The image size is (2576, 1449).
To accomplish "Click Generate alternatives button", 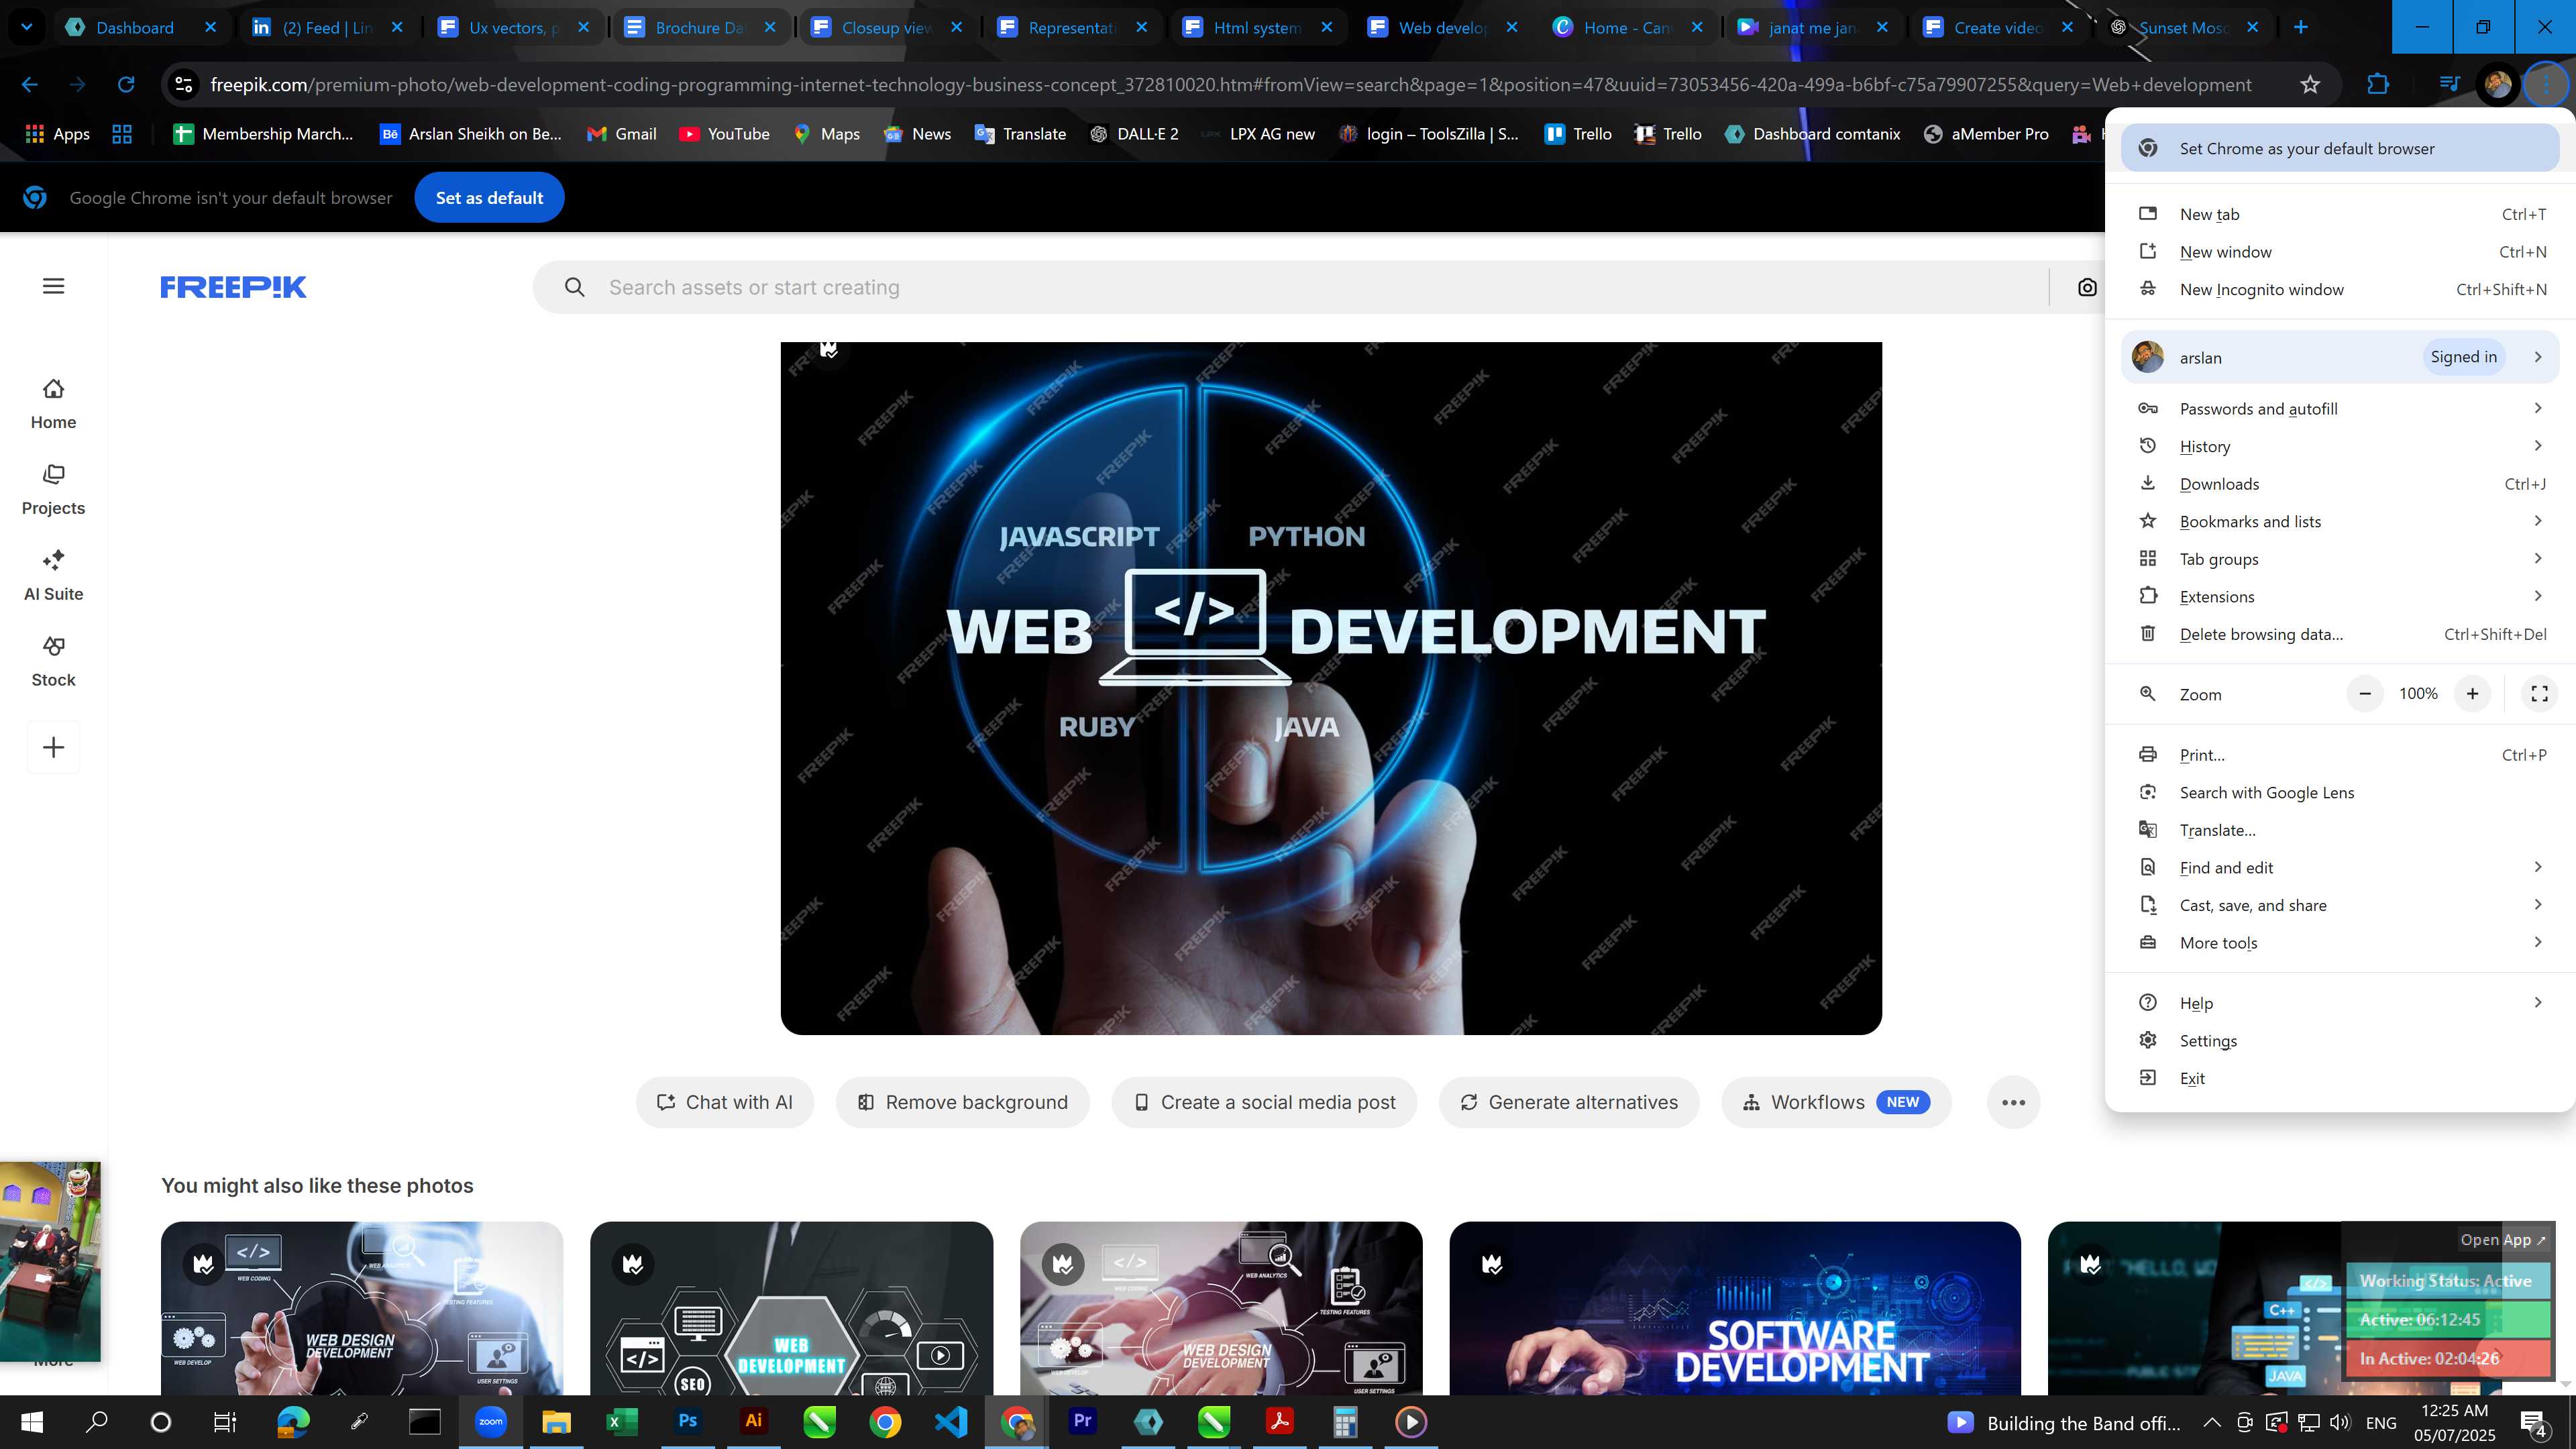I will click(1569, 1102).
